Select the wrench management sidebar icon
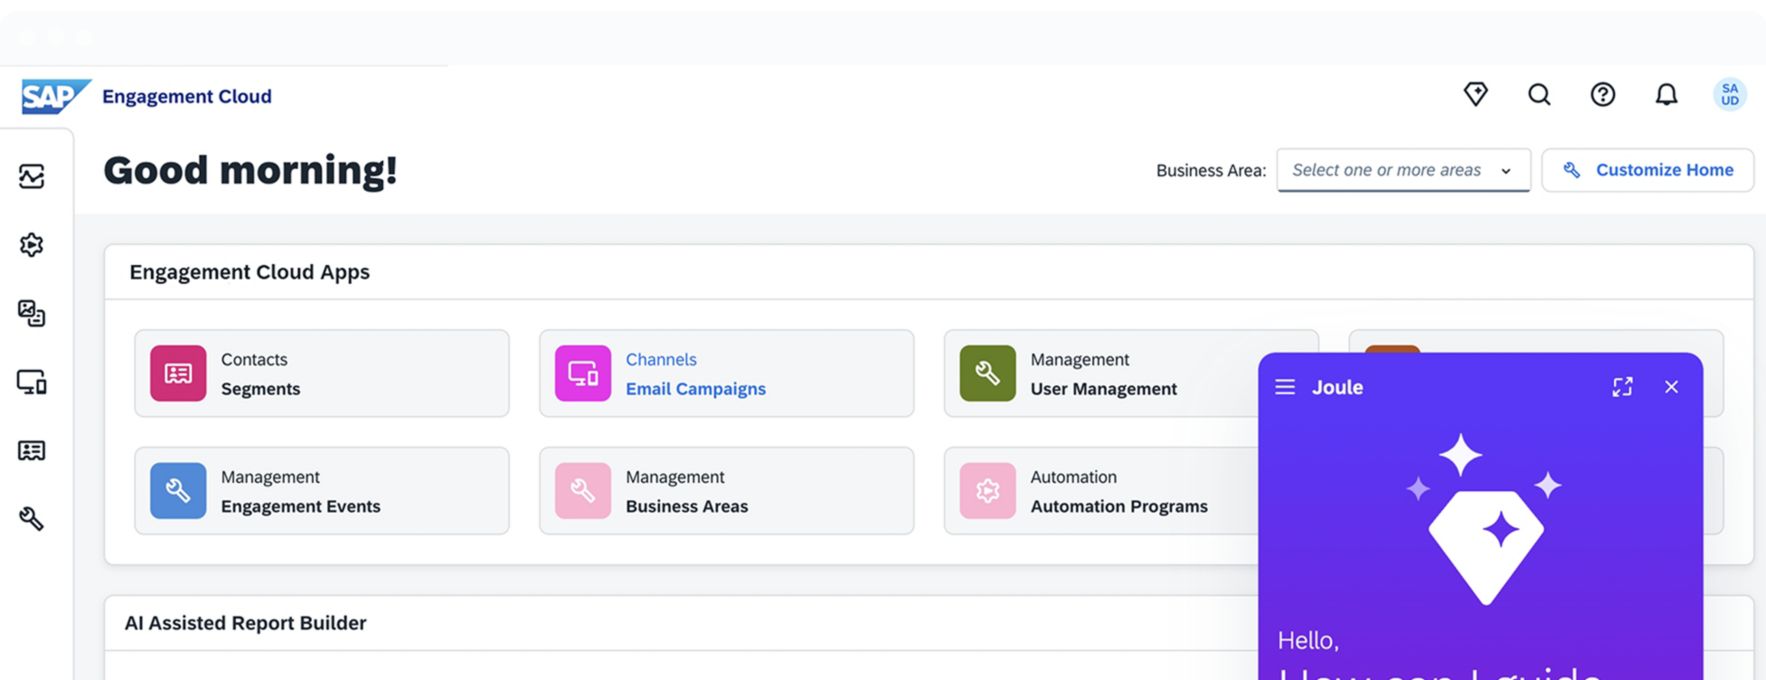Viewport: 1766px width, 680px height. point(32,518)
